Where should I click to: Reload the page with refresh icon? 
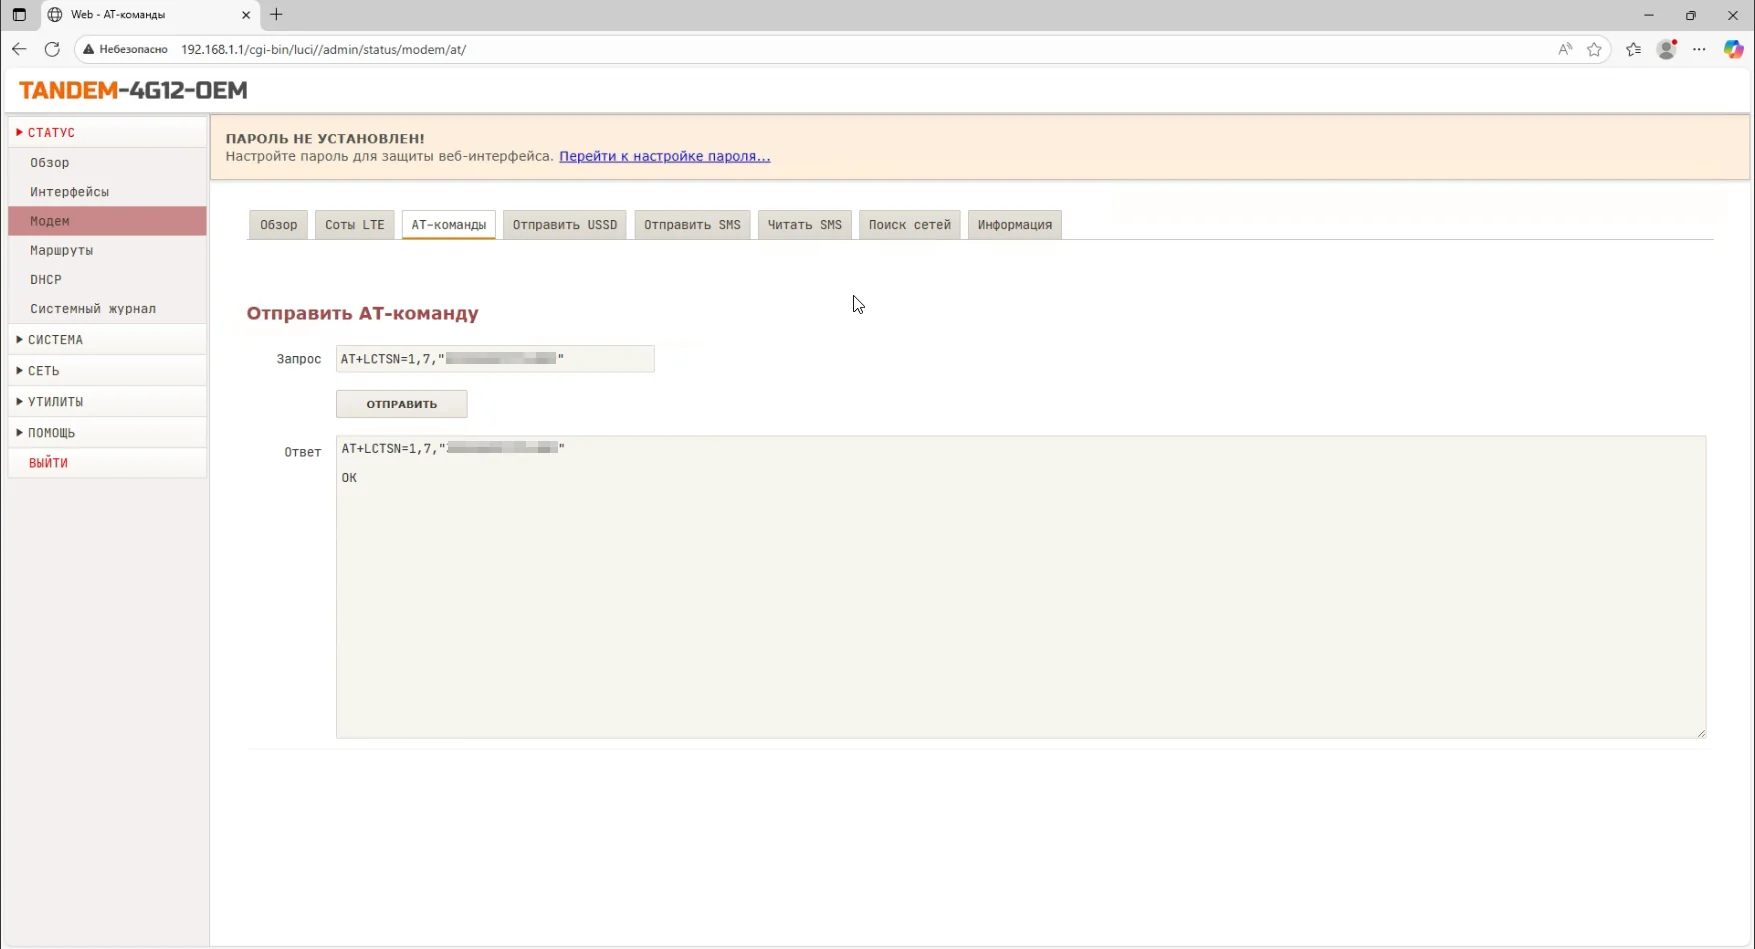(x=52, y=49)
